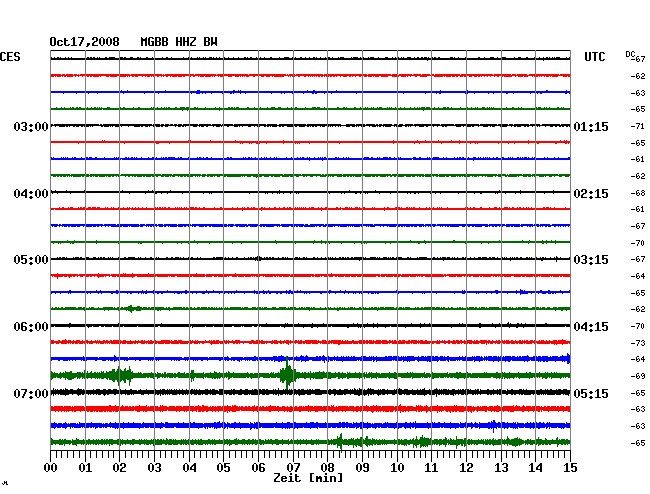Screen dimensions: 650x494
Task: Select minute 12 on the Zeit axis
Action: coord(466,468)
